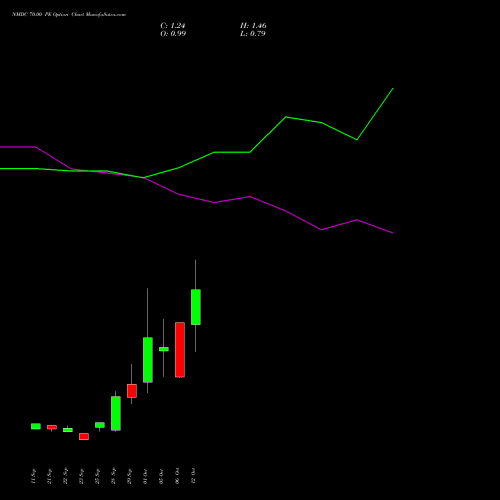Select the small green candlestick for 05 Oct
The image size is (500, 500).
(164, 349)
